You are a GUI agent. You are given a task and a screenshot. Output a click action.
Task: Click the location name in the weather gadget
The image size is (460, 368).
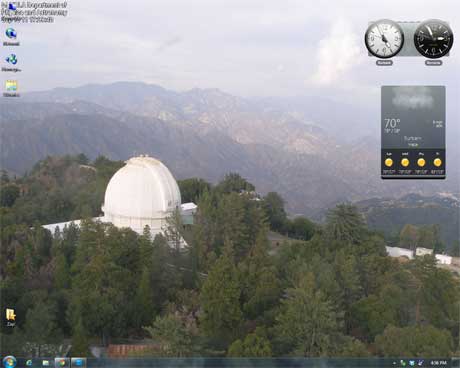click(413, 138)
